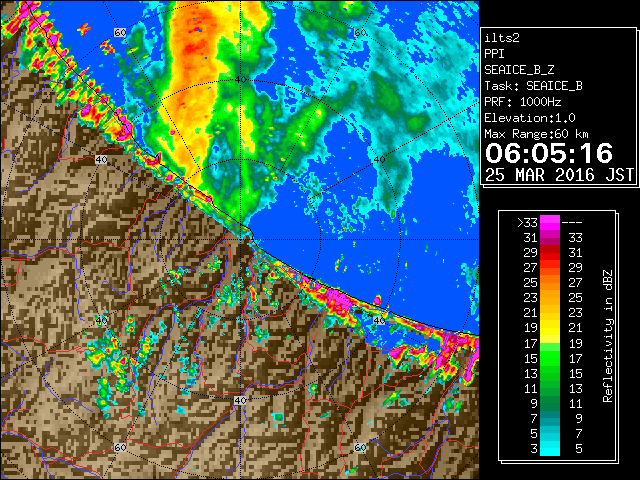Click the '40' range ring label south of center

240,400
